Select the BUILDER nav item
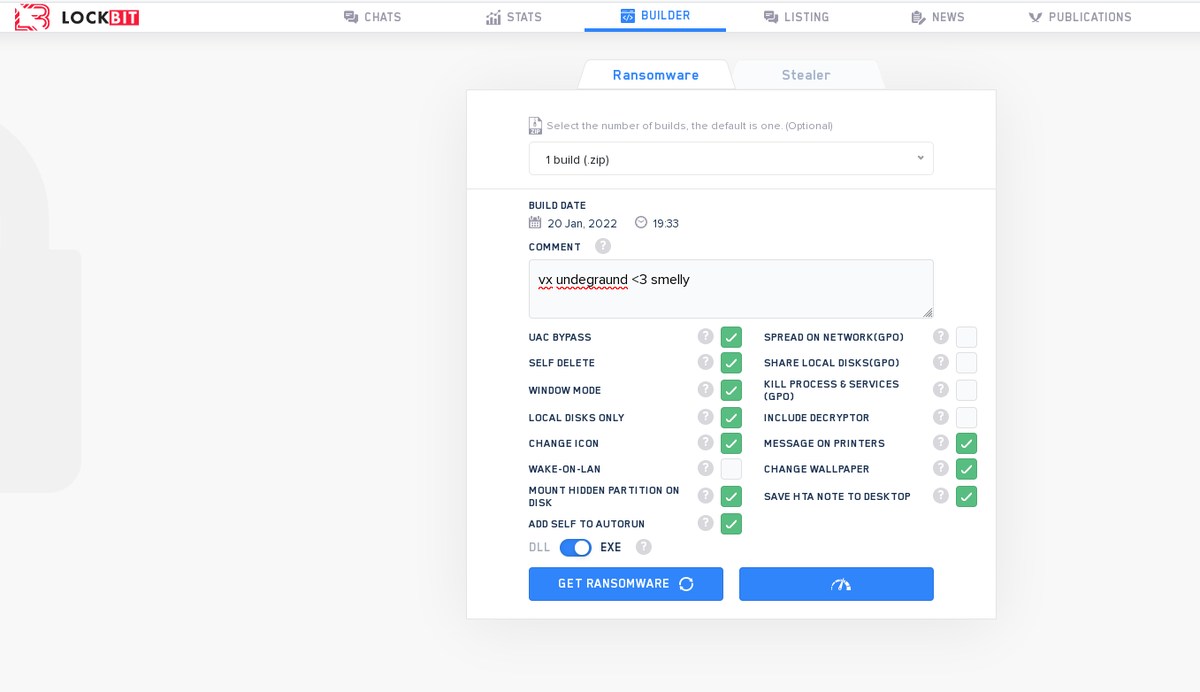Viewport: 1200px width, 692px height. point(655,16)
